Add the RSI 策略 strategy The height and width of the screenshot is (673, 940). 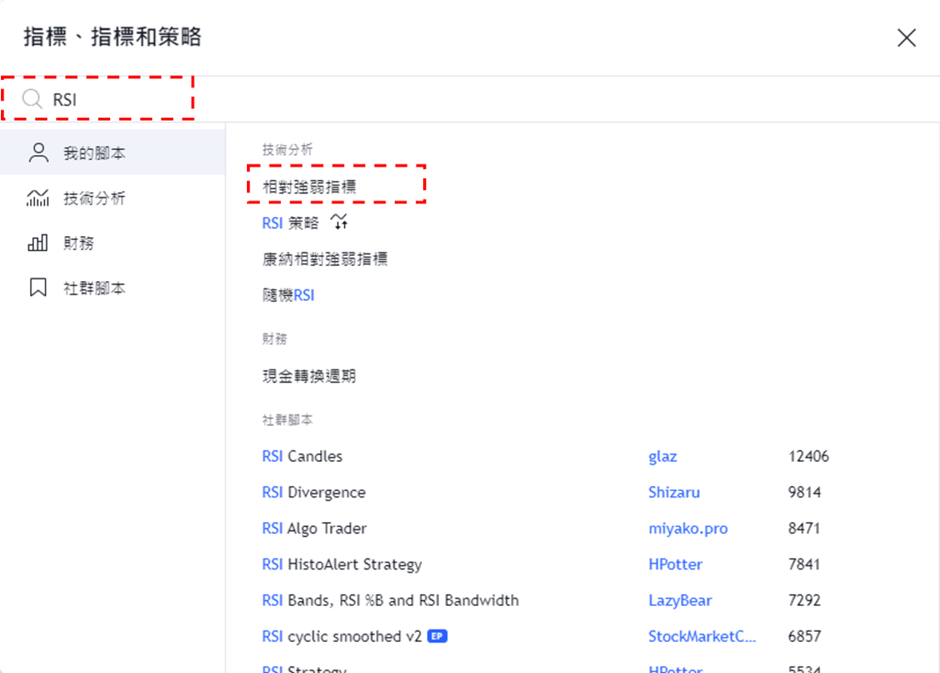pos(290,223)
